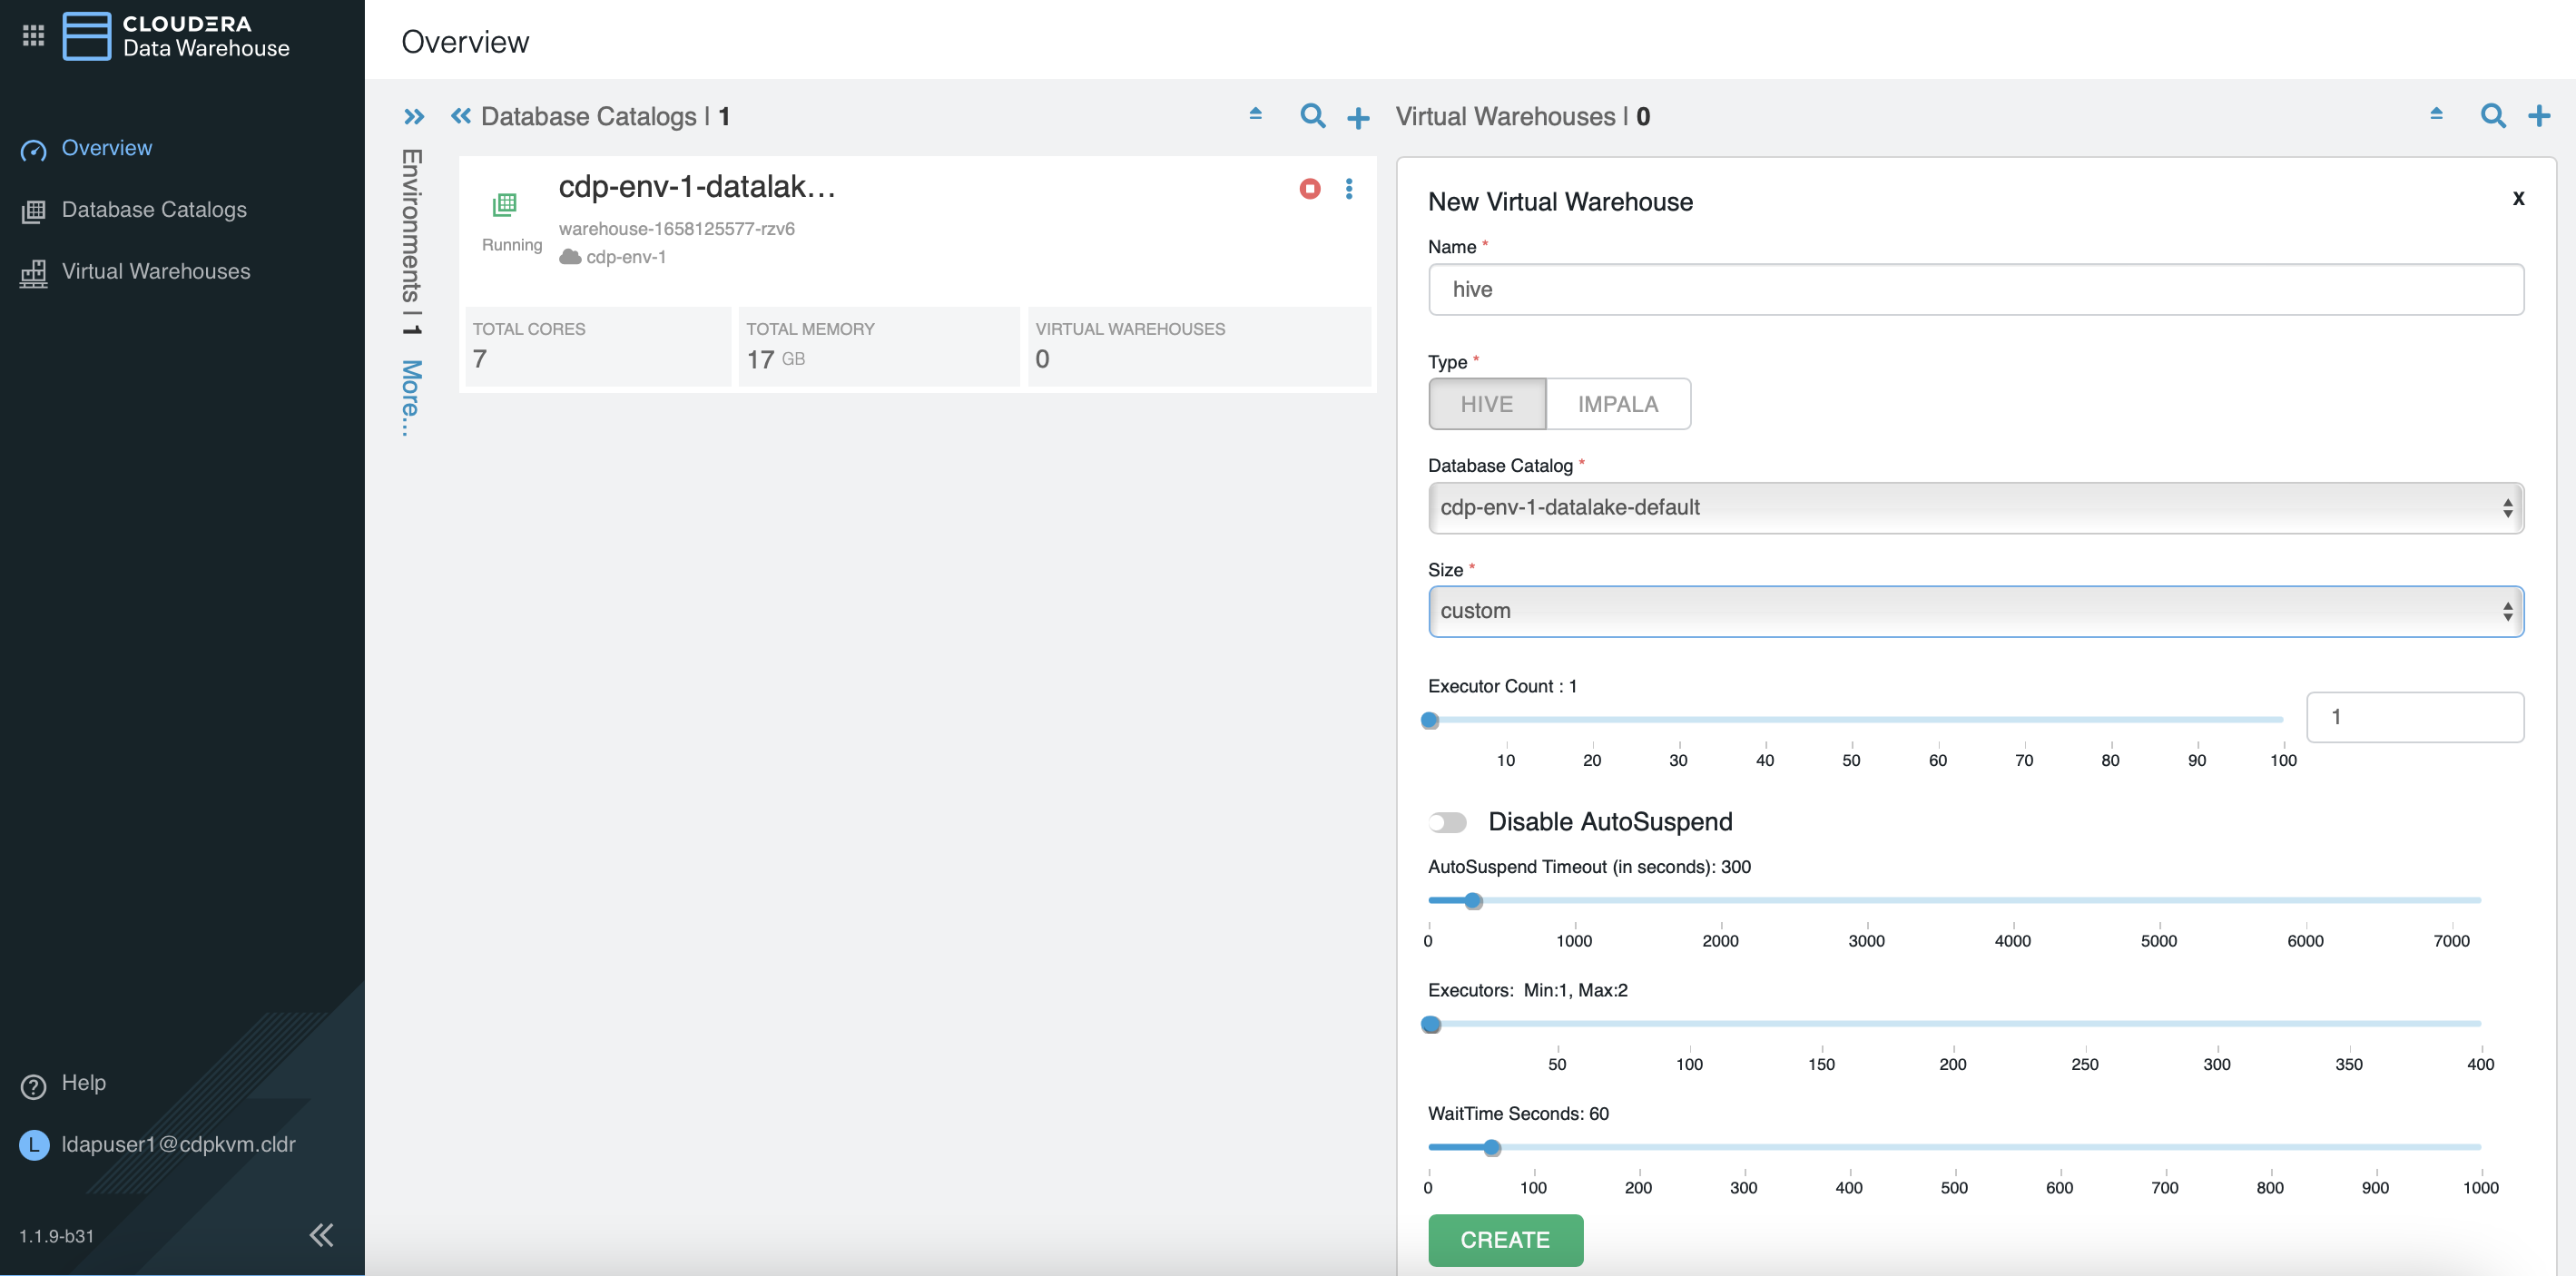Toggle the Disable AutoSuspend switch

(1447, 822)
